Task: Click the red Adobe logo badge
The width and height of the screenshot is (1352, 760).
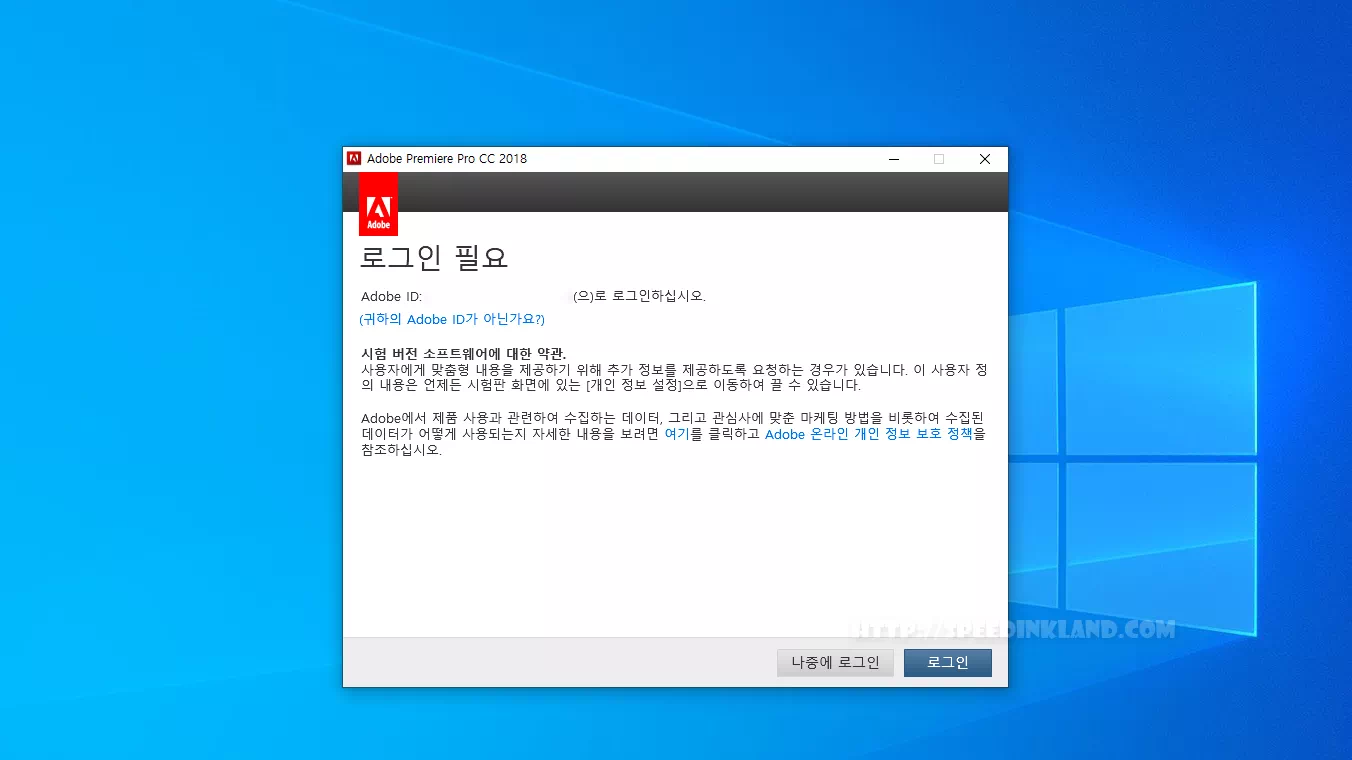Action: point(378,204)
